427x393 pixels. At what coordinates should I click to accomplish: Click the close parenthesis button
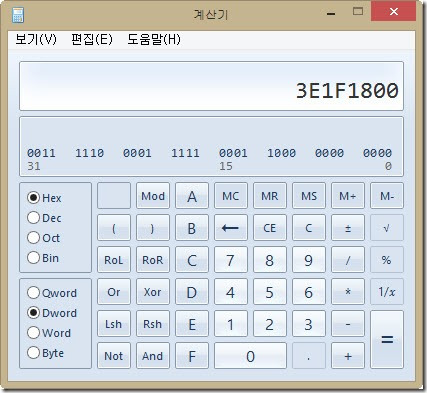pos(153,228)
